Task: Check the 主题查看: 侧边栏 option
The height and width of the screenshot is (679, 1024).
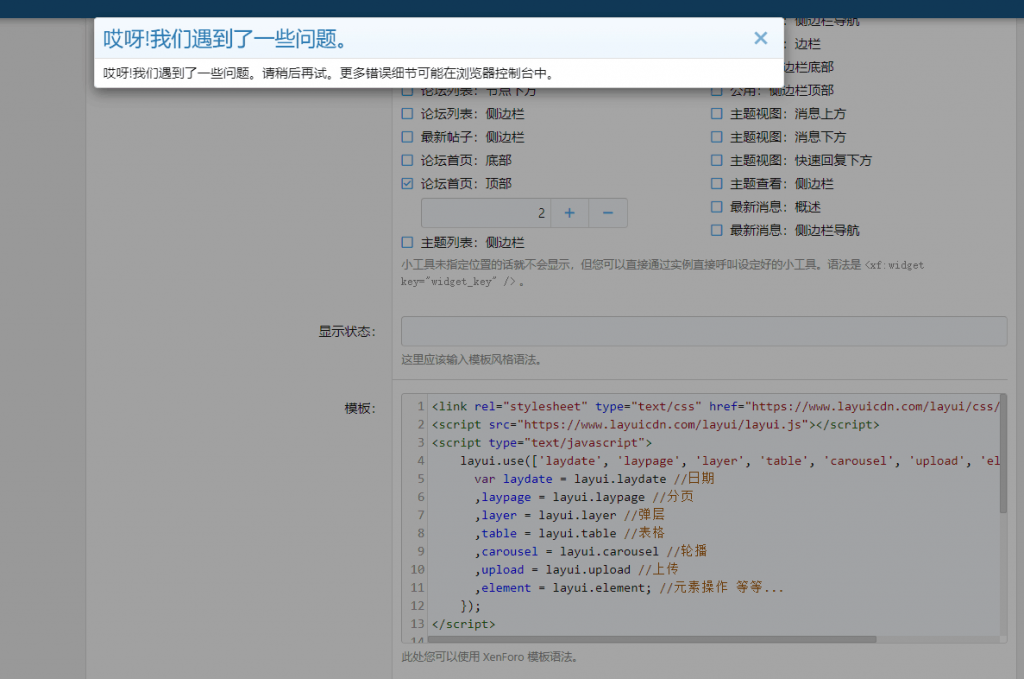Action: [x=717, y=184]
